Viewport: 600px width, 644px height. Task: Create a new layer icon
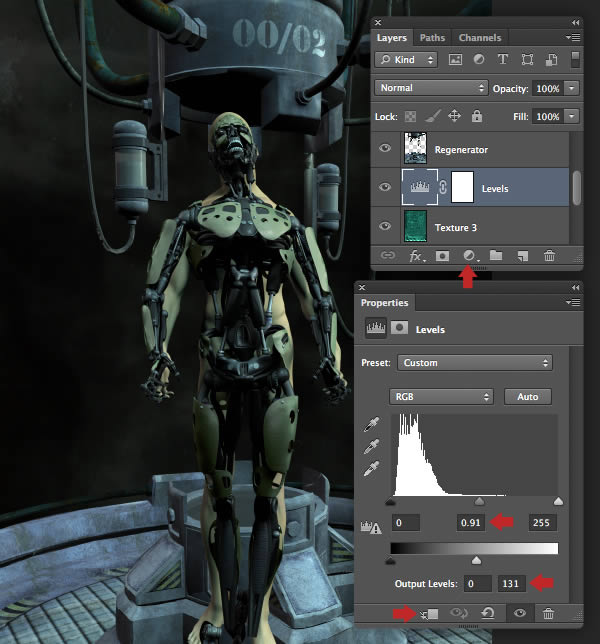coord(522,256)
